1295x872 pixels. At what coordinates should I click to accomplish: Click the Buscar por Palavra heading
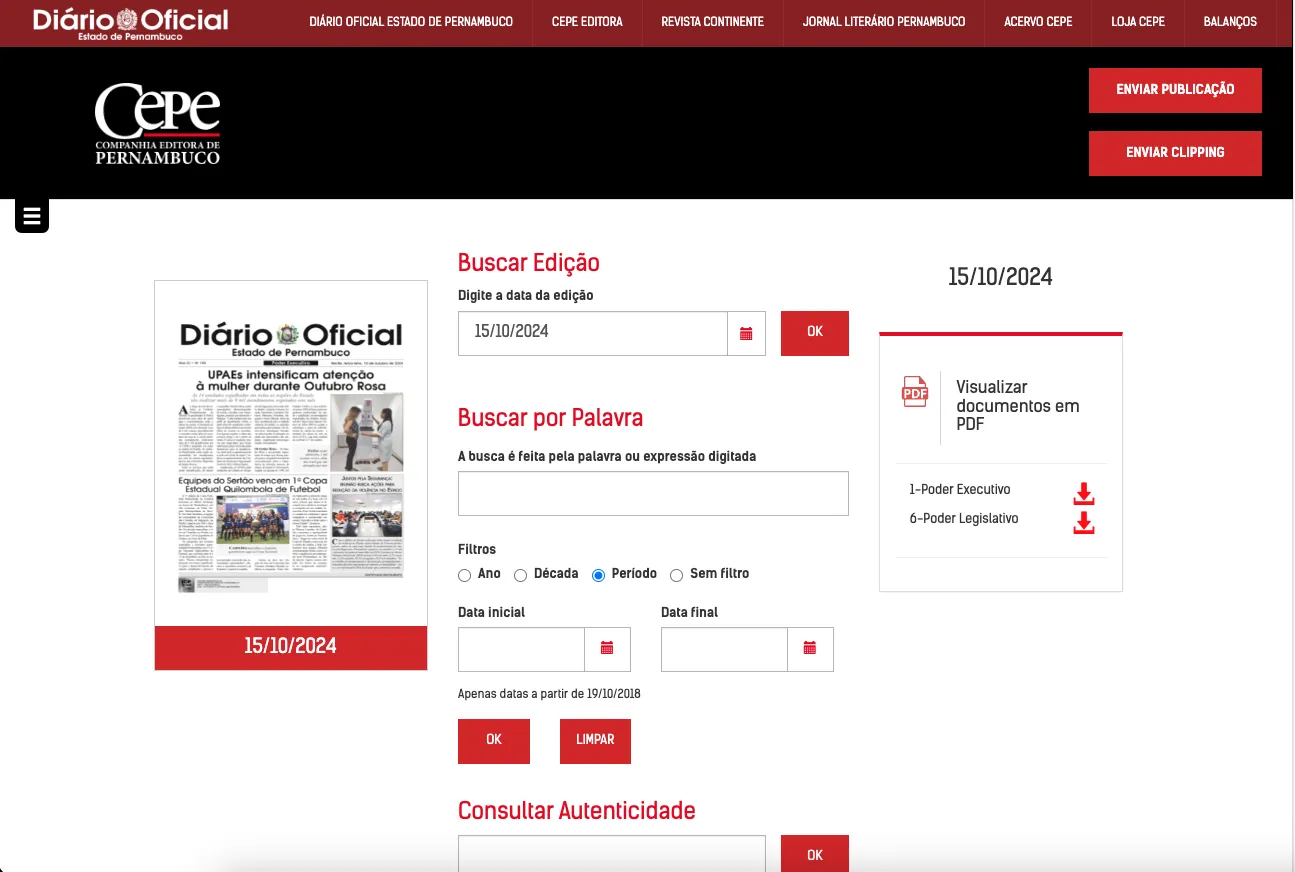(x=550, y=418)
